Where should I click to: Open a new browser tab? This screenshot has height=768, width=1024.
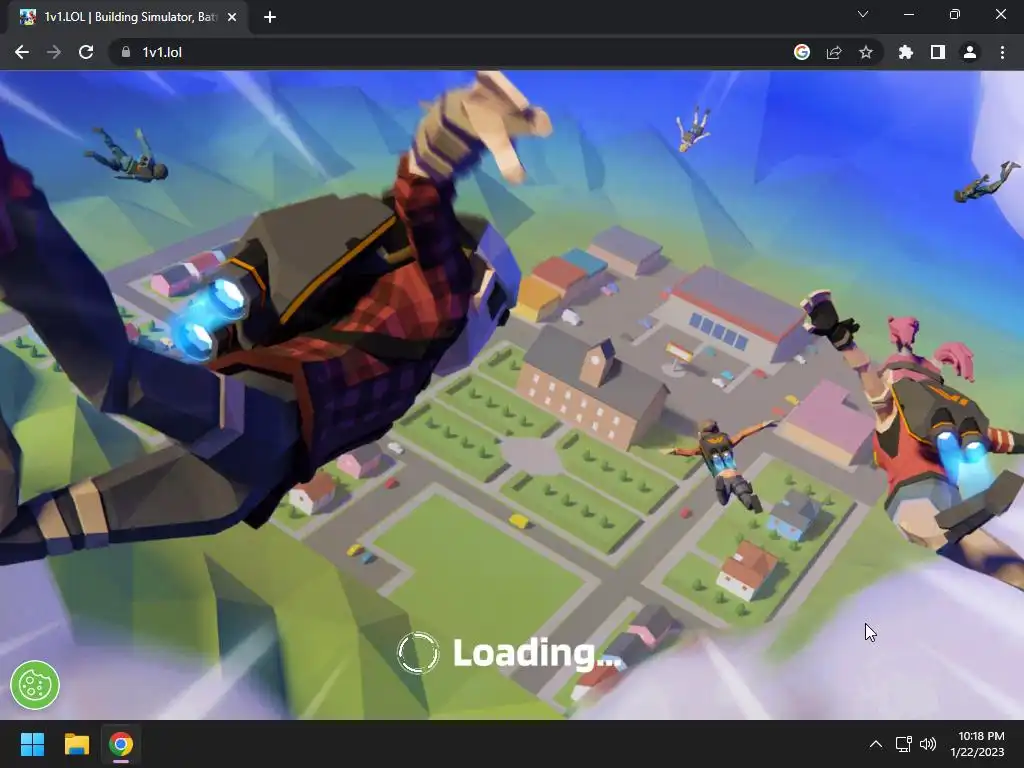(x=270, y=17)
